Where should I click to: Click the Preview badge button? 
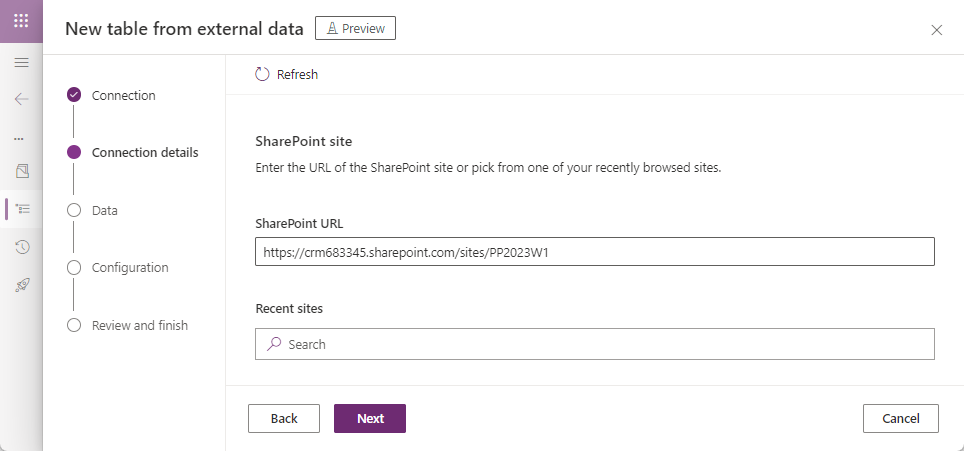point(355,28)
